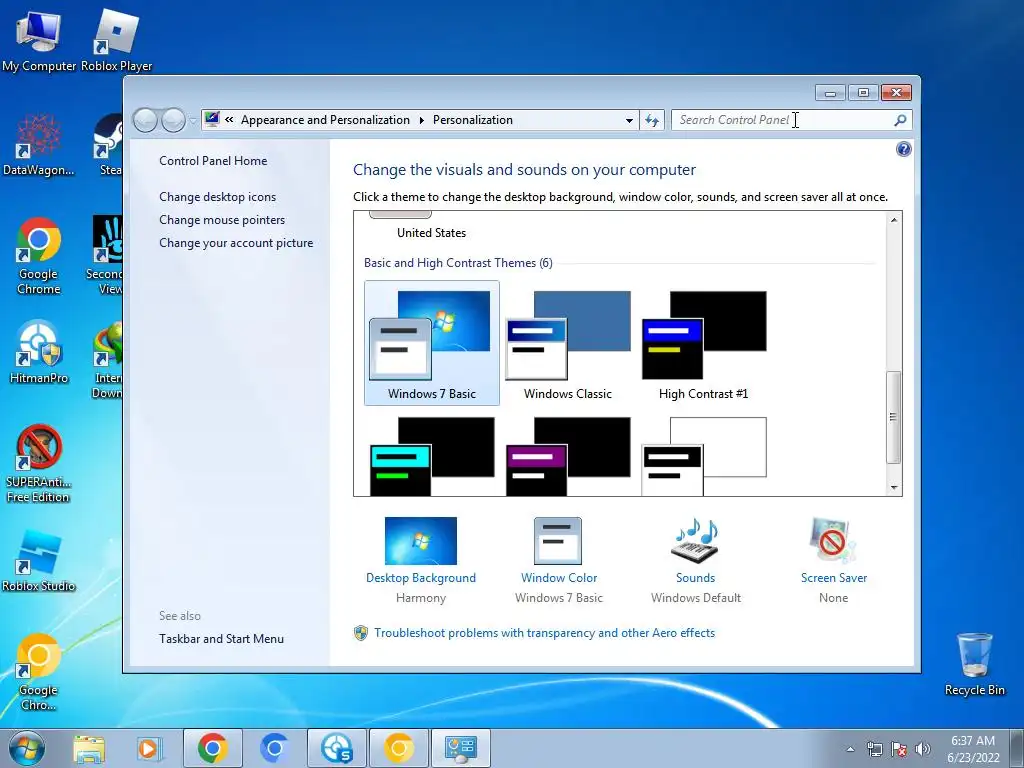
Task: Open the blue Chromium taskbar icon
Action: [x=274, y=748]
